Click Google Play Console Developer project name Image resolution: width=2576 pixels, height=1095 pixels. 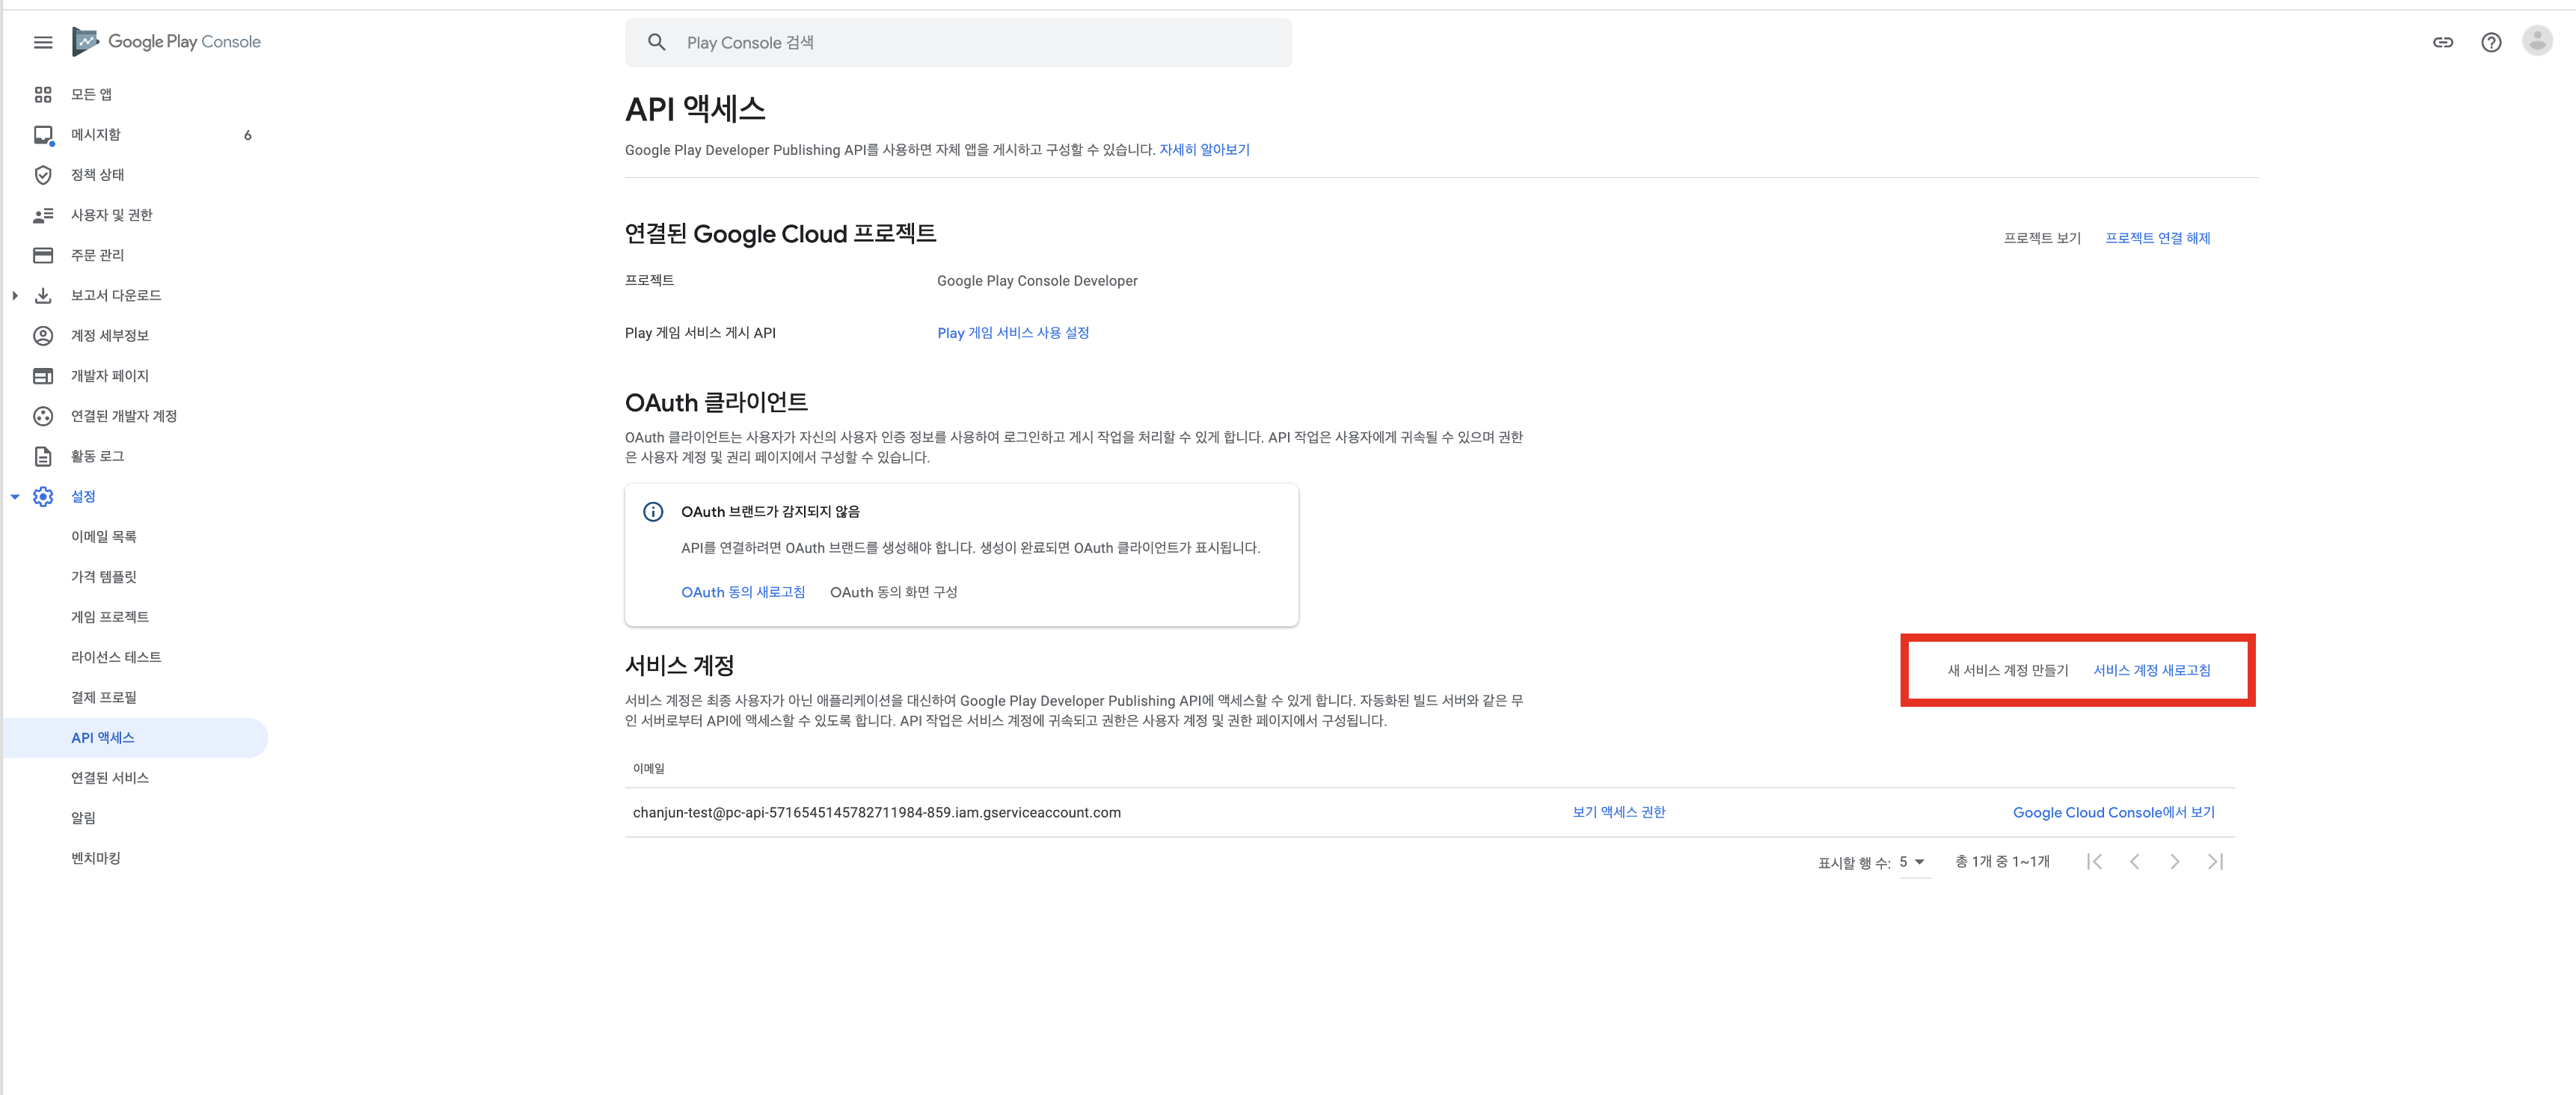pyautogui.click(x=1037, y=281)
